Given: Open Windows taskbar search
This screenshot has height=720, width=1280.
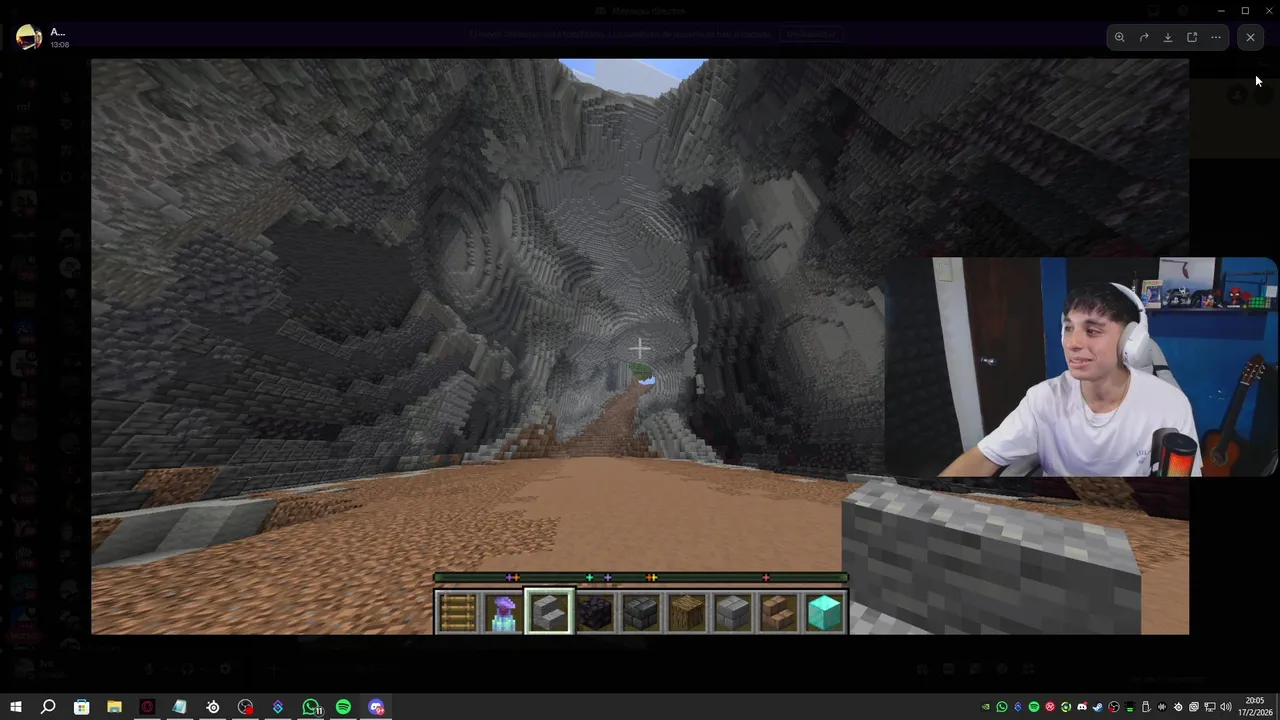Looking at the screenshot, I should pos(48,707).
